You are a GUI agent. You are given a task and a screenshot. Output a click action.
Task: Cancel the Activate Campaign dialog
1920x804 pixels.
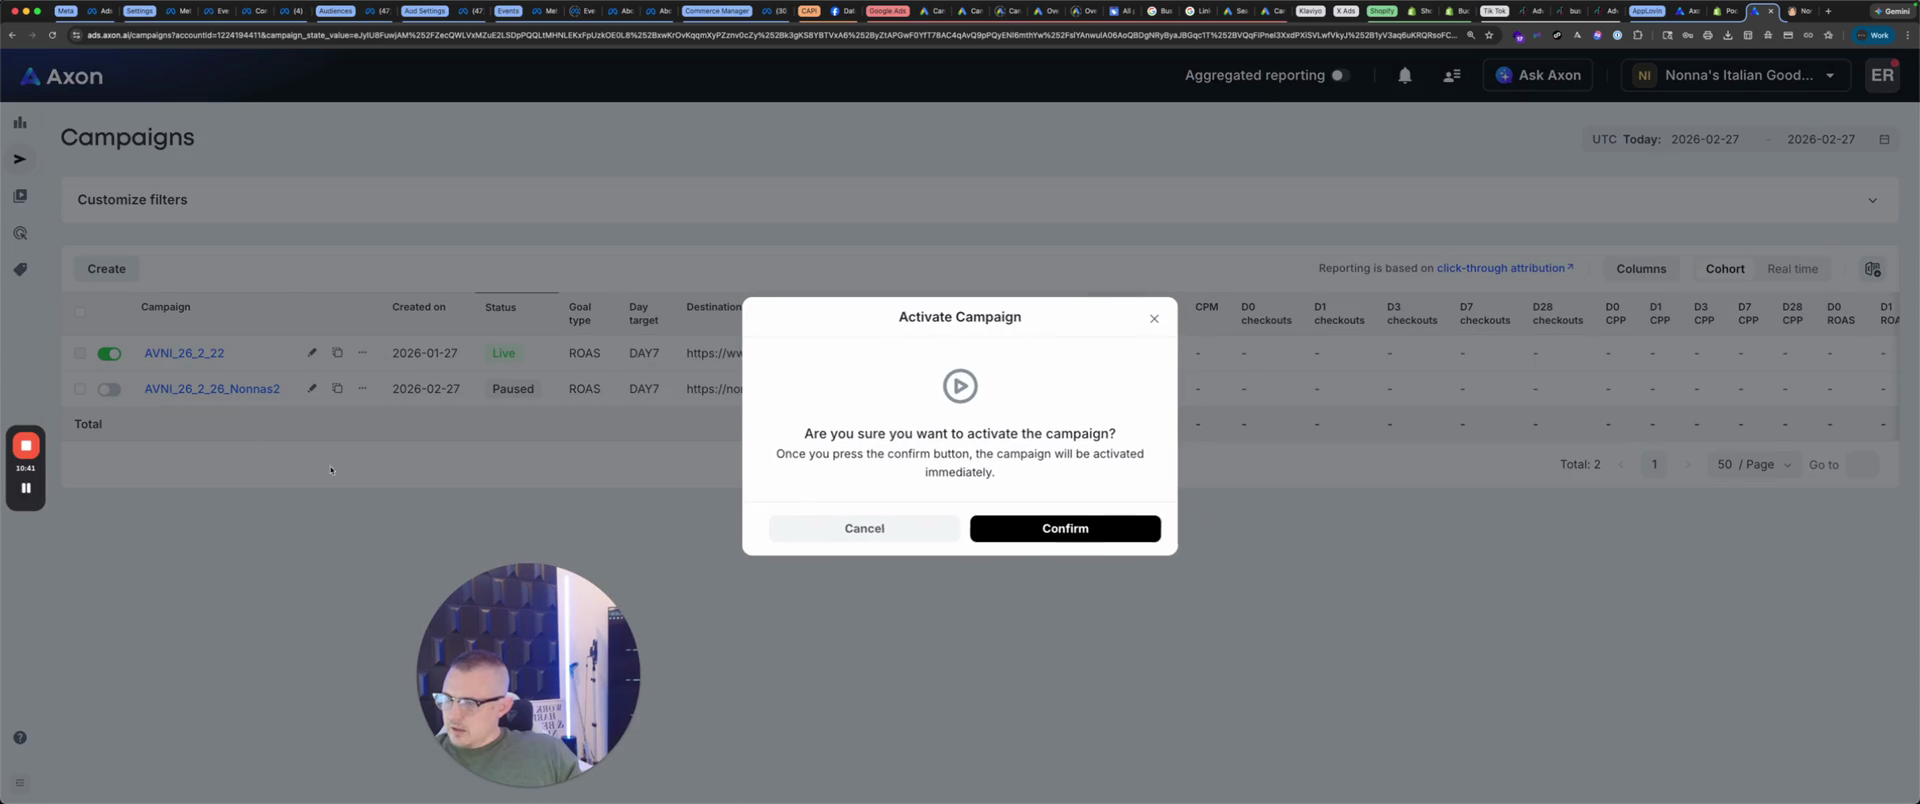click(864, 529)
